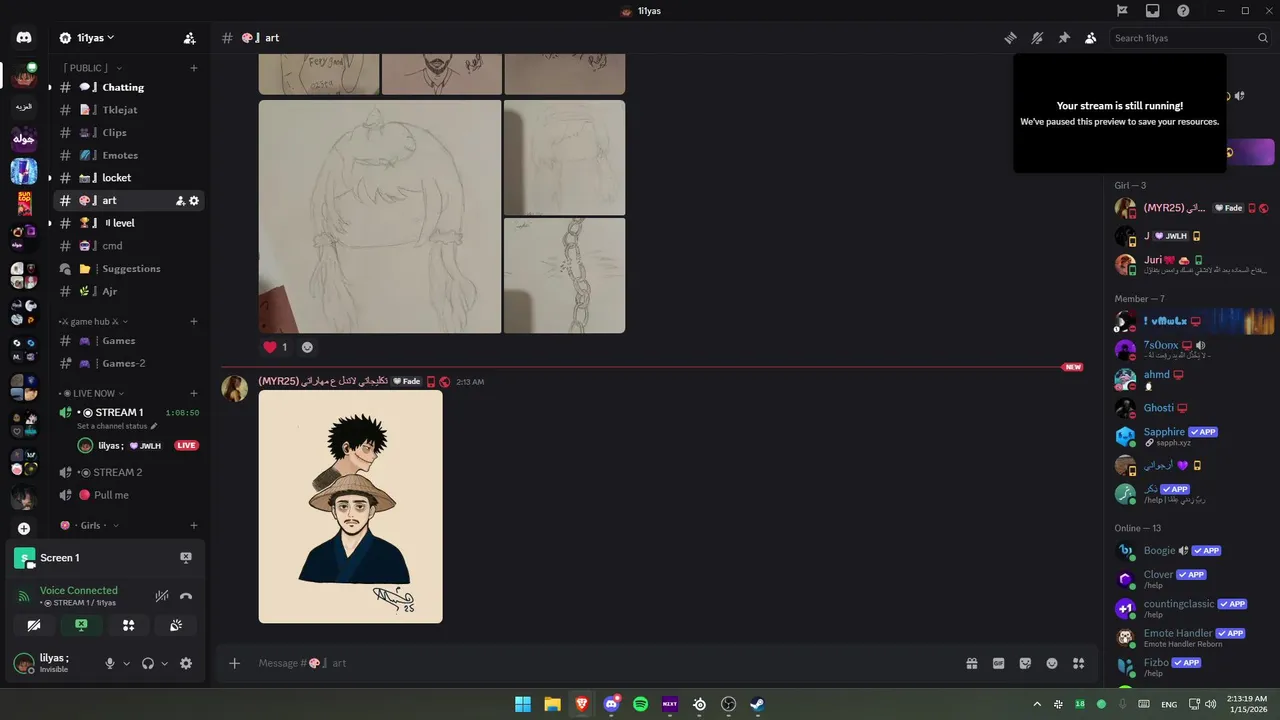Toggle microphone mute in user panel
1280x720 pixels.
[110, 663]
